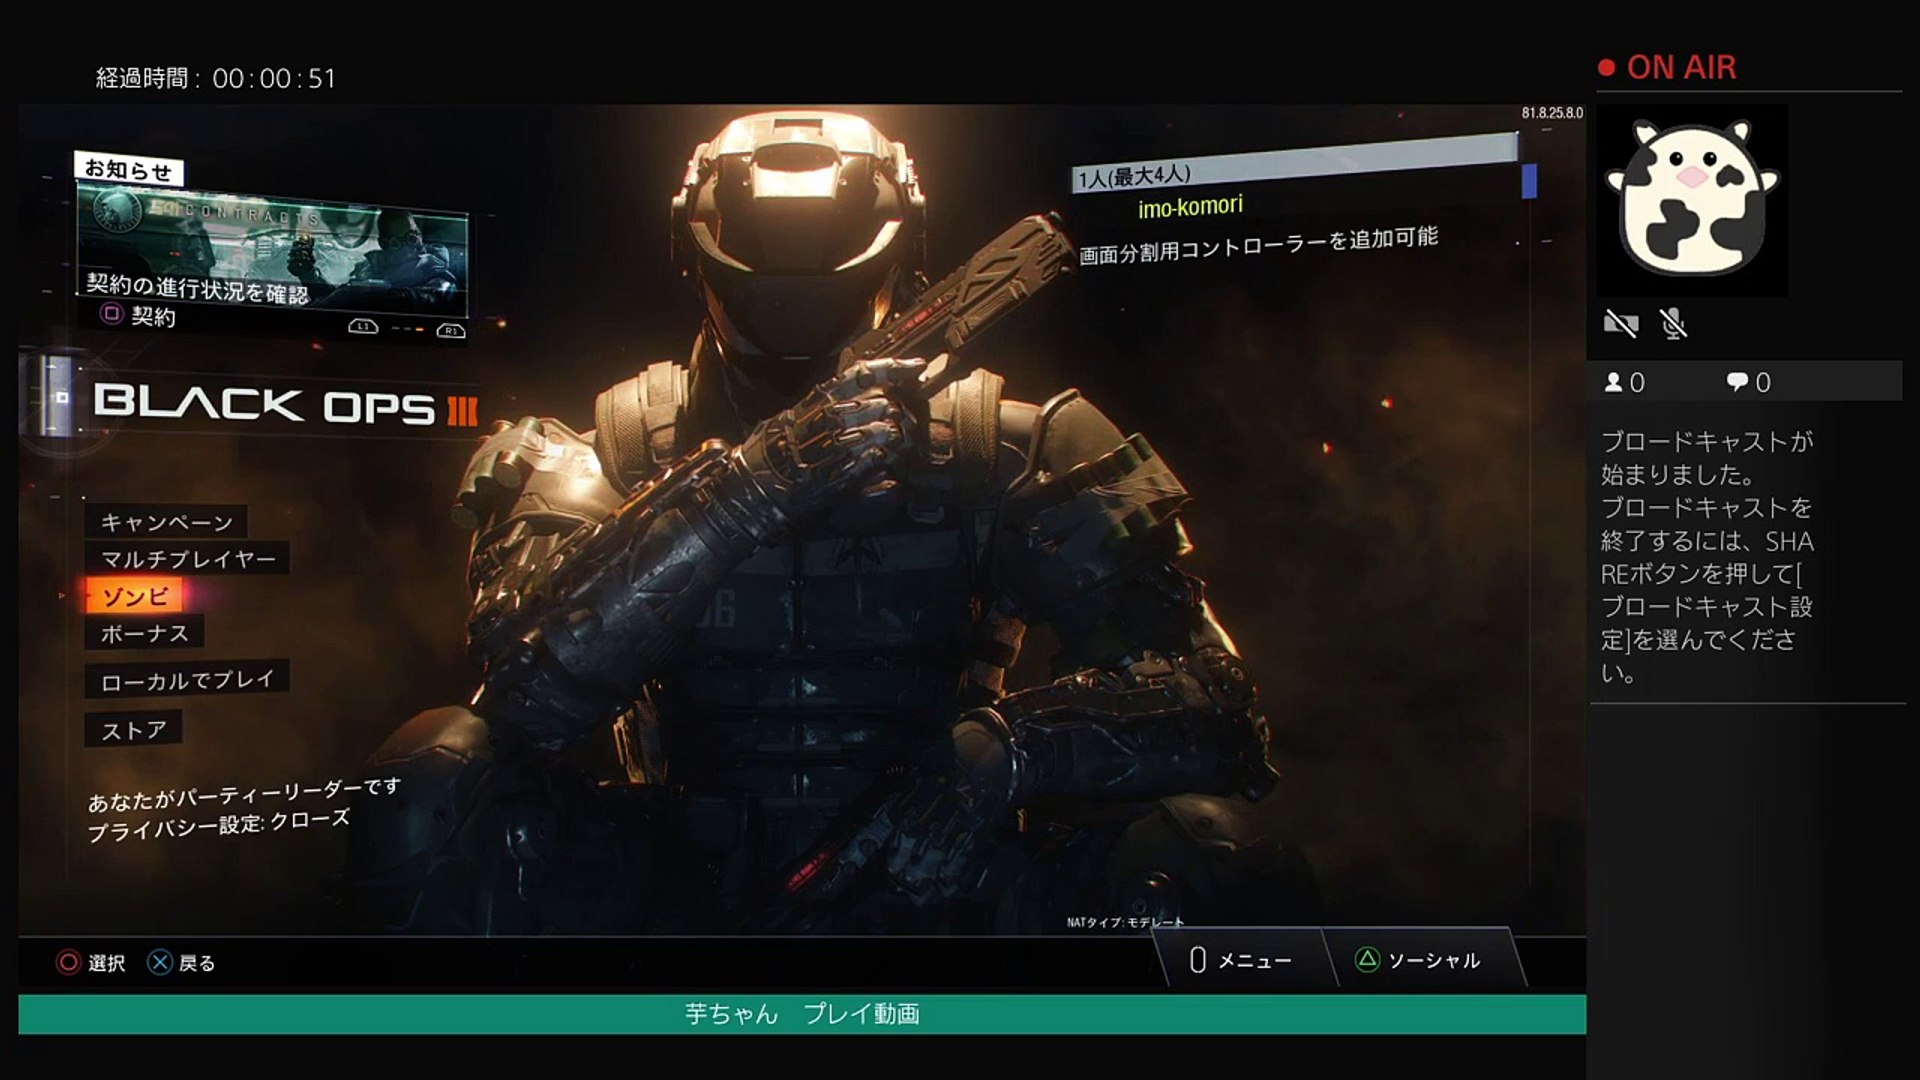Click 契約の進行状況を確認 caption

pos(197,288)
